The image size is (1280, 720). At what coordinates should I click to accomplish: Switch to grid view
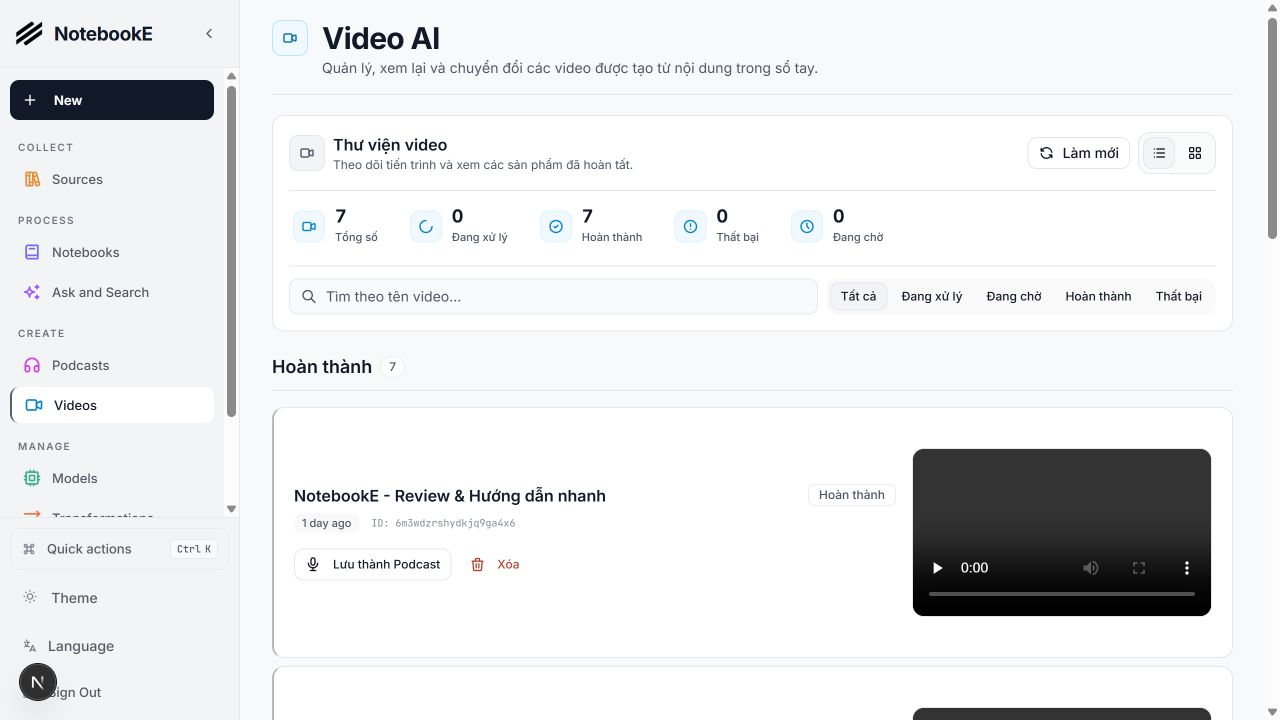tap(1195, 153)
